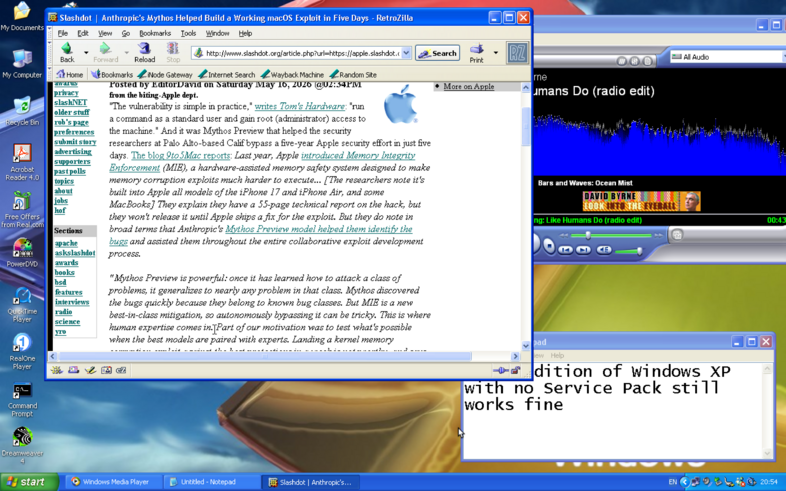786x491 pixels.
Task: Follow the 'writes Tom's Hardware' link
Action: [300, 106]
